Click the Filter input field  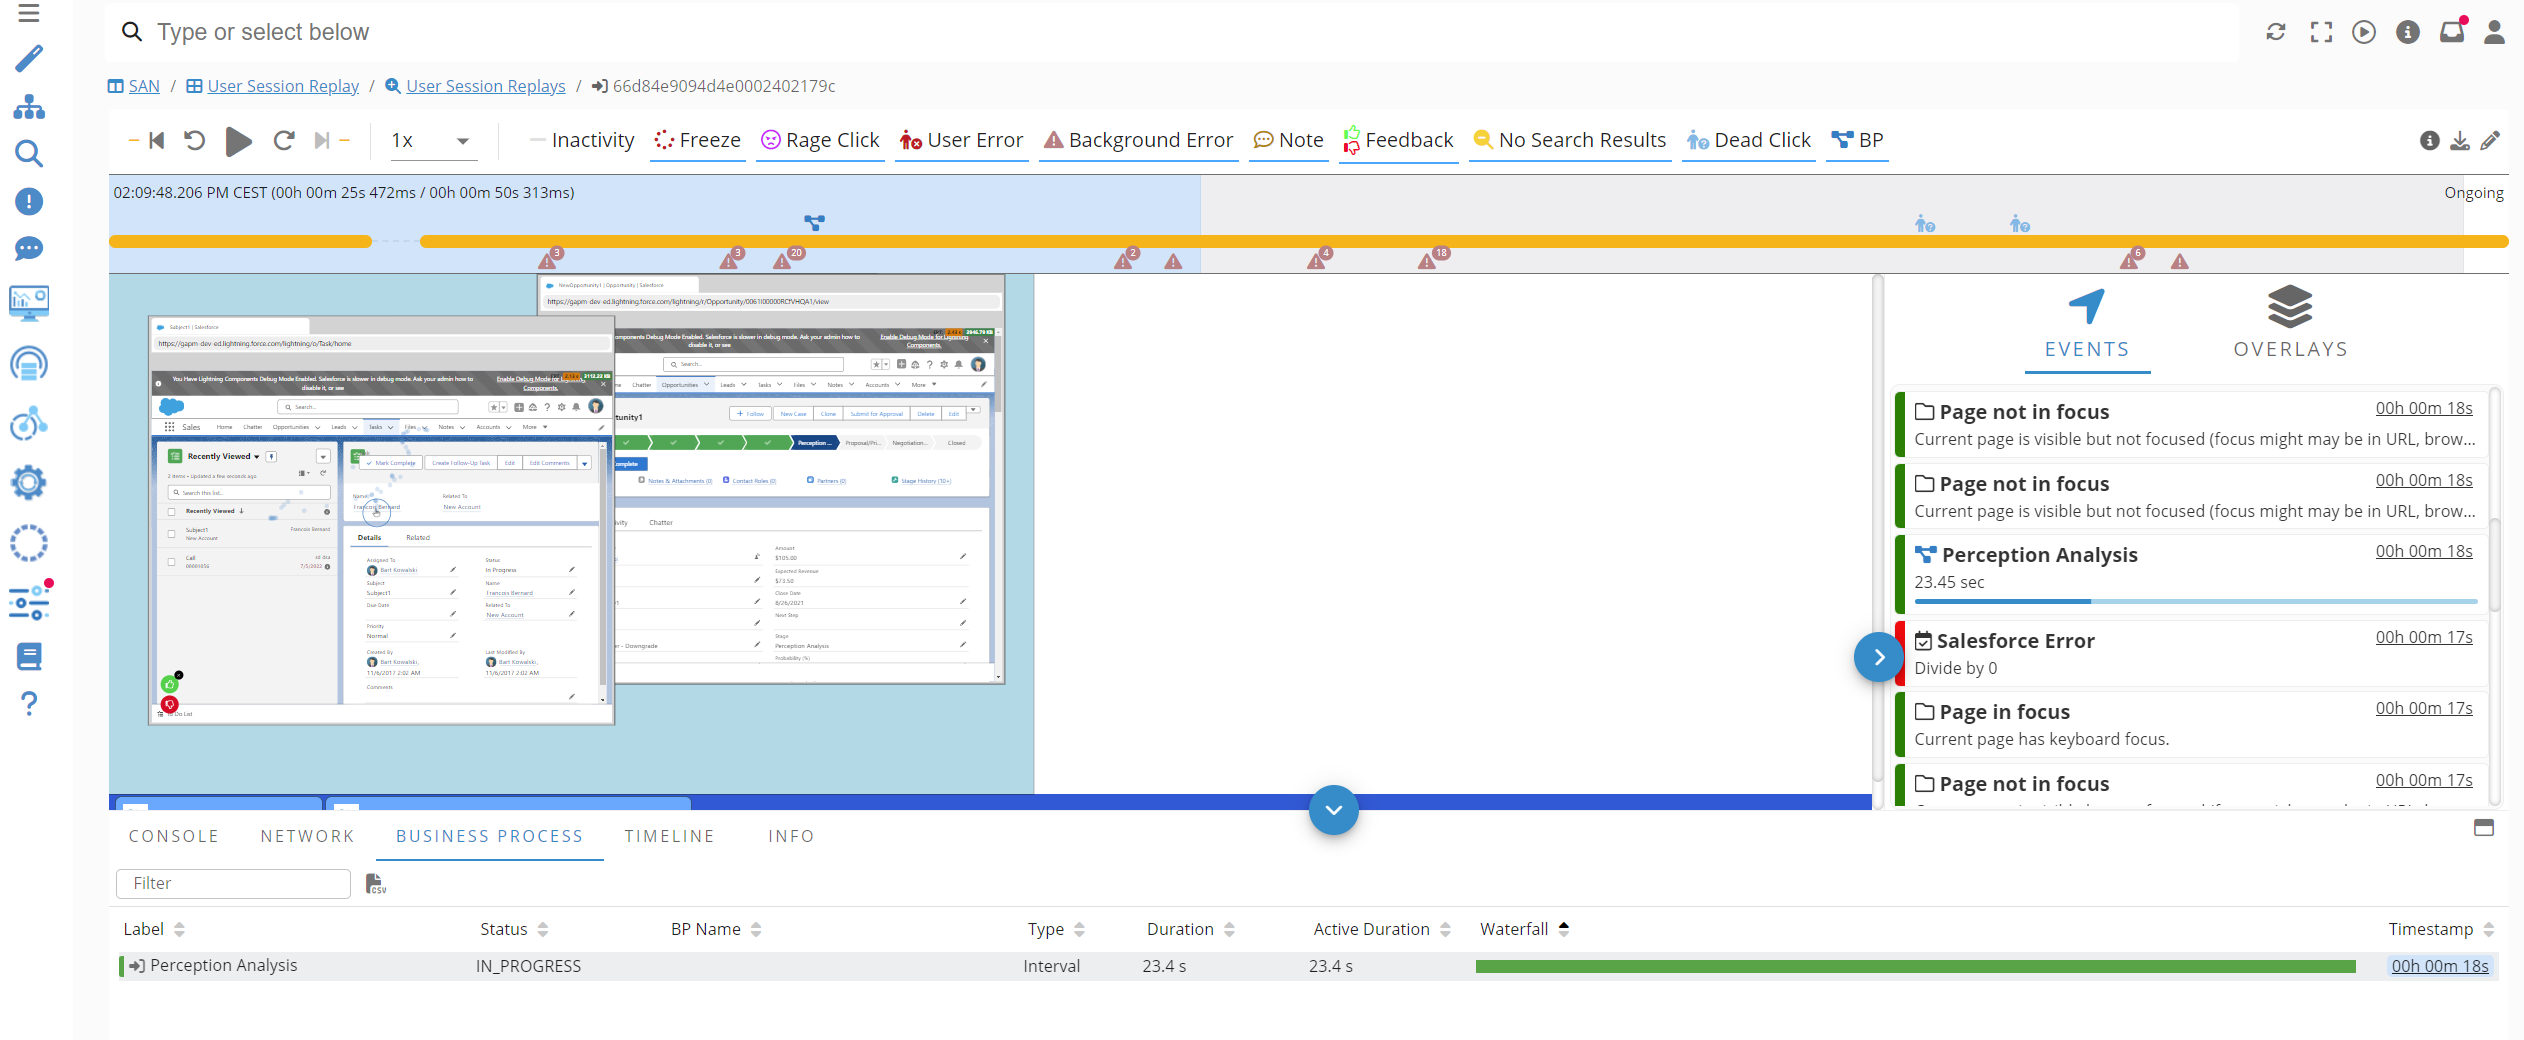(233, 884)
